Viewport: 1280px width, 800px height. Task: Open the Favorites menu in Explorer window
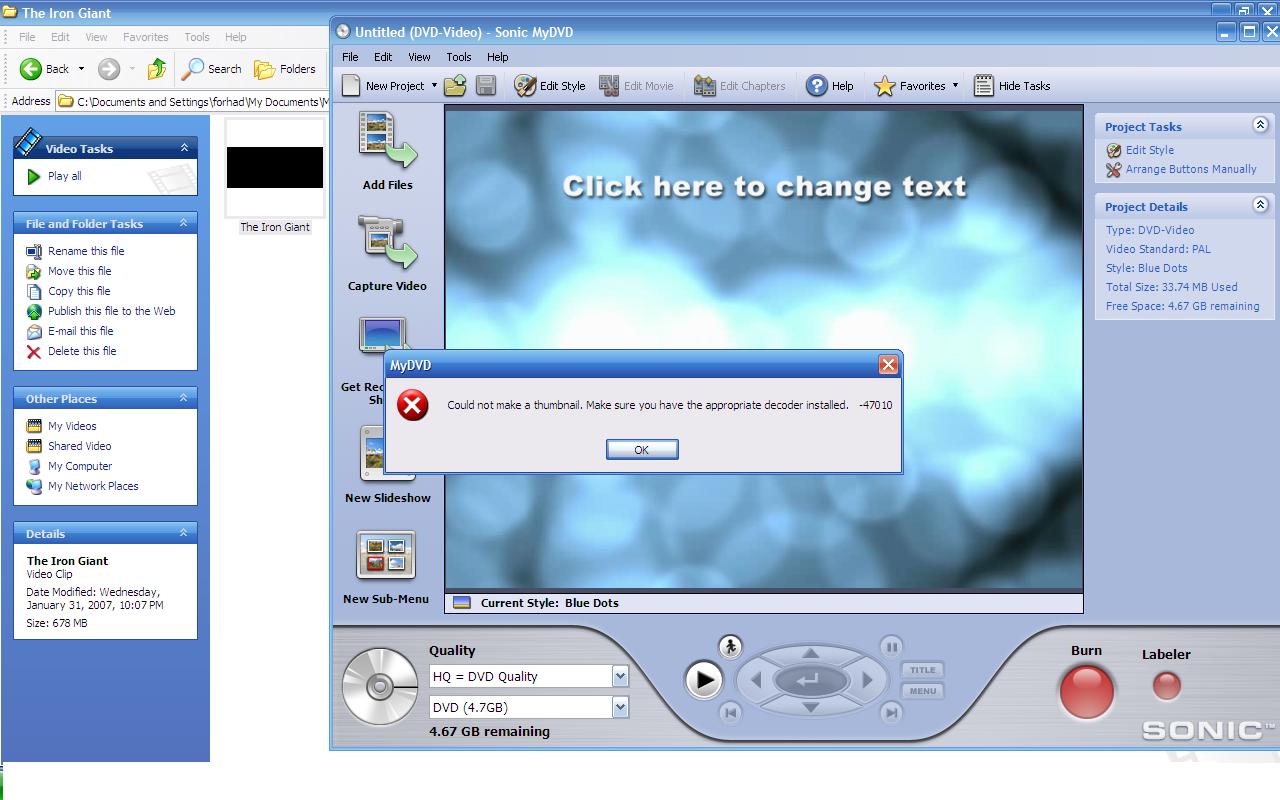pos(146,37)
